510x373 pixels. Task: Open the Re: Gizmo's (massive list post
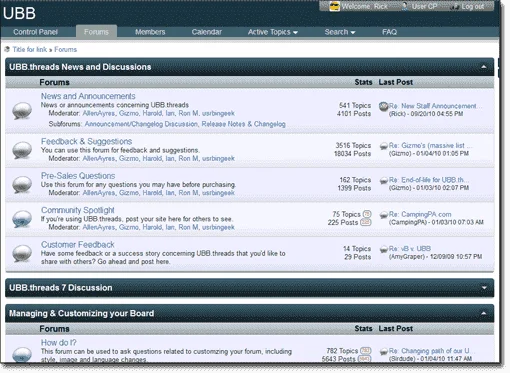coord(430,145)
